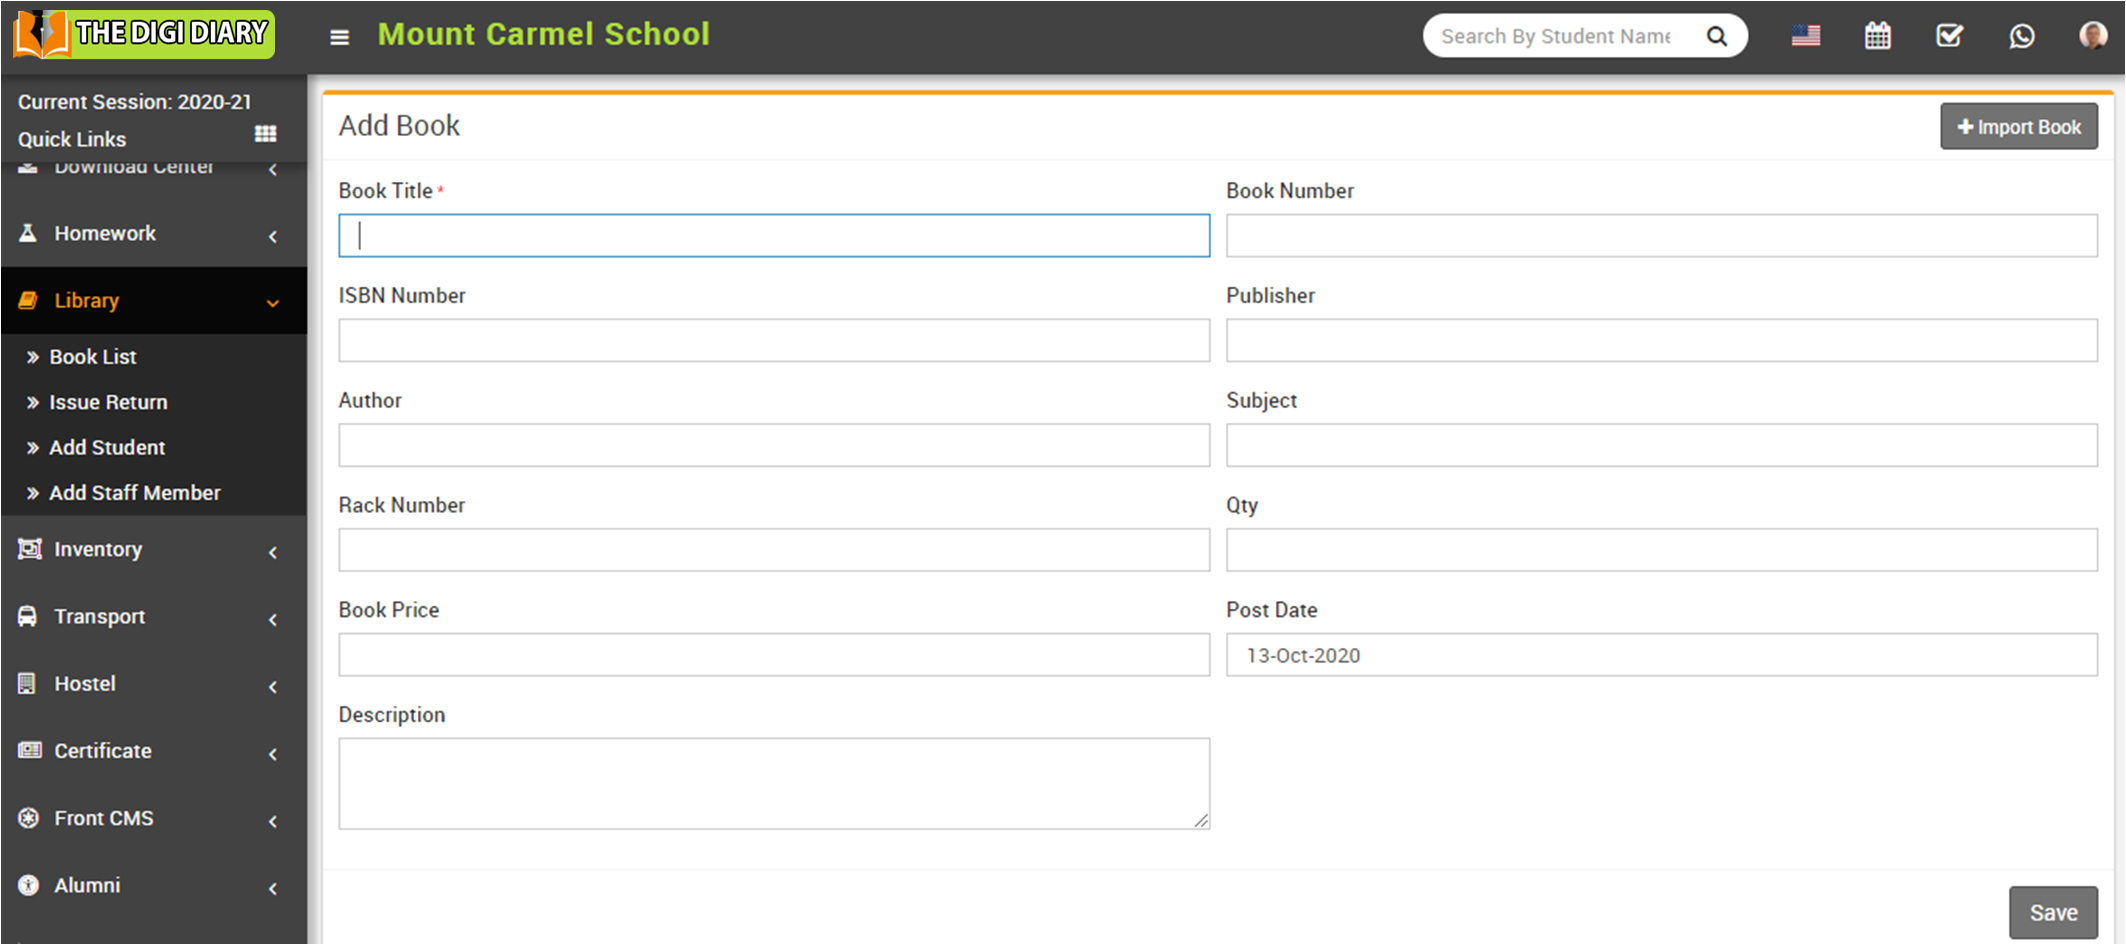Viewport: 2126px width, 945px height.
Task: Click the Import Book button
Action: coord(2018,127)
